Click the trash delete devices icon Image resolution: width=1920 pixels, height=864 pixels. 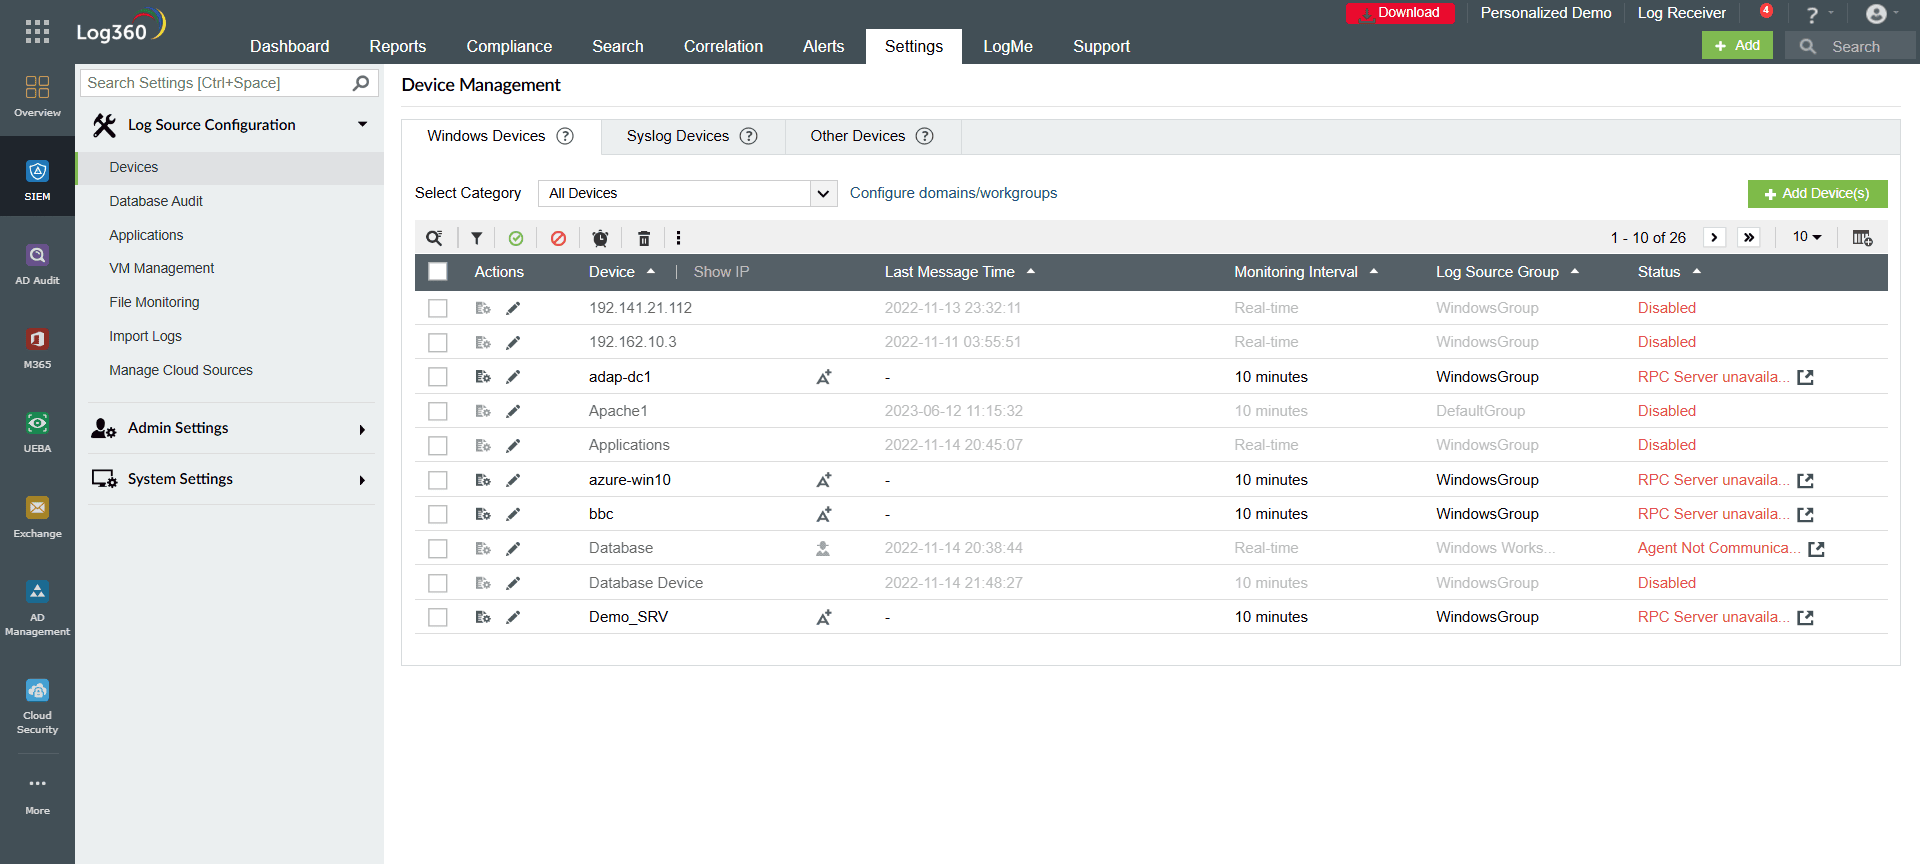pos(644,238)
